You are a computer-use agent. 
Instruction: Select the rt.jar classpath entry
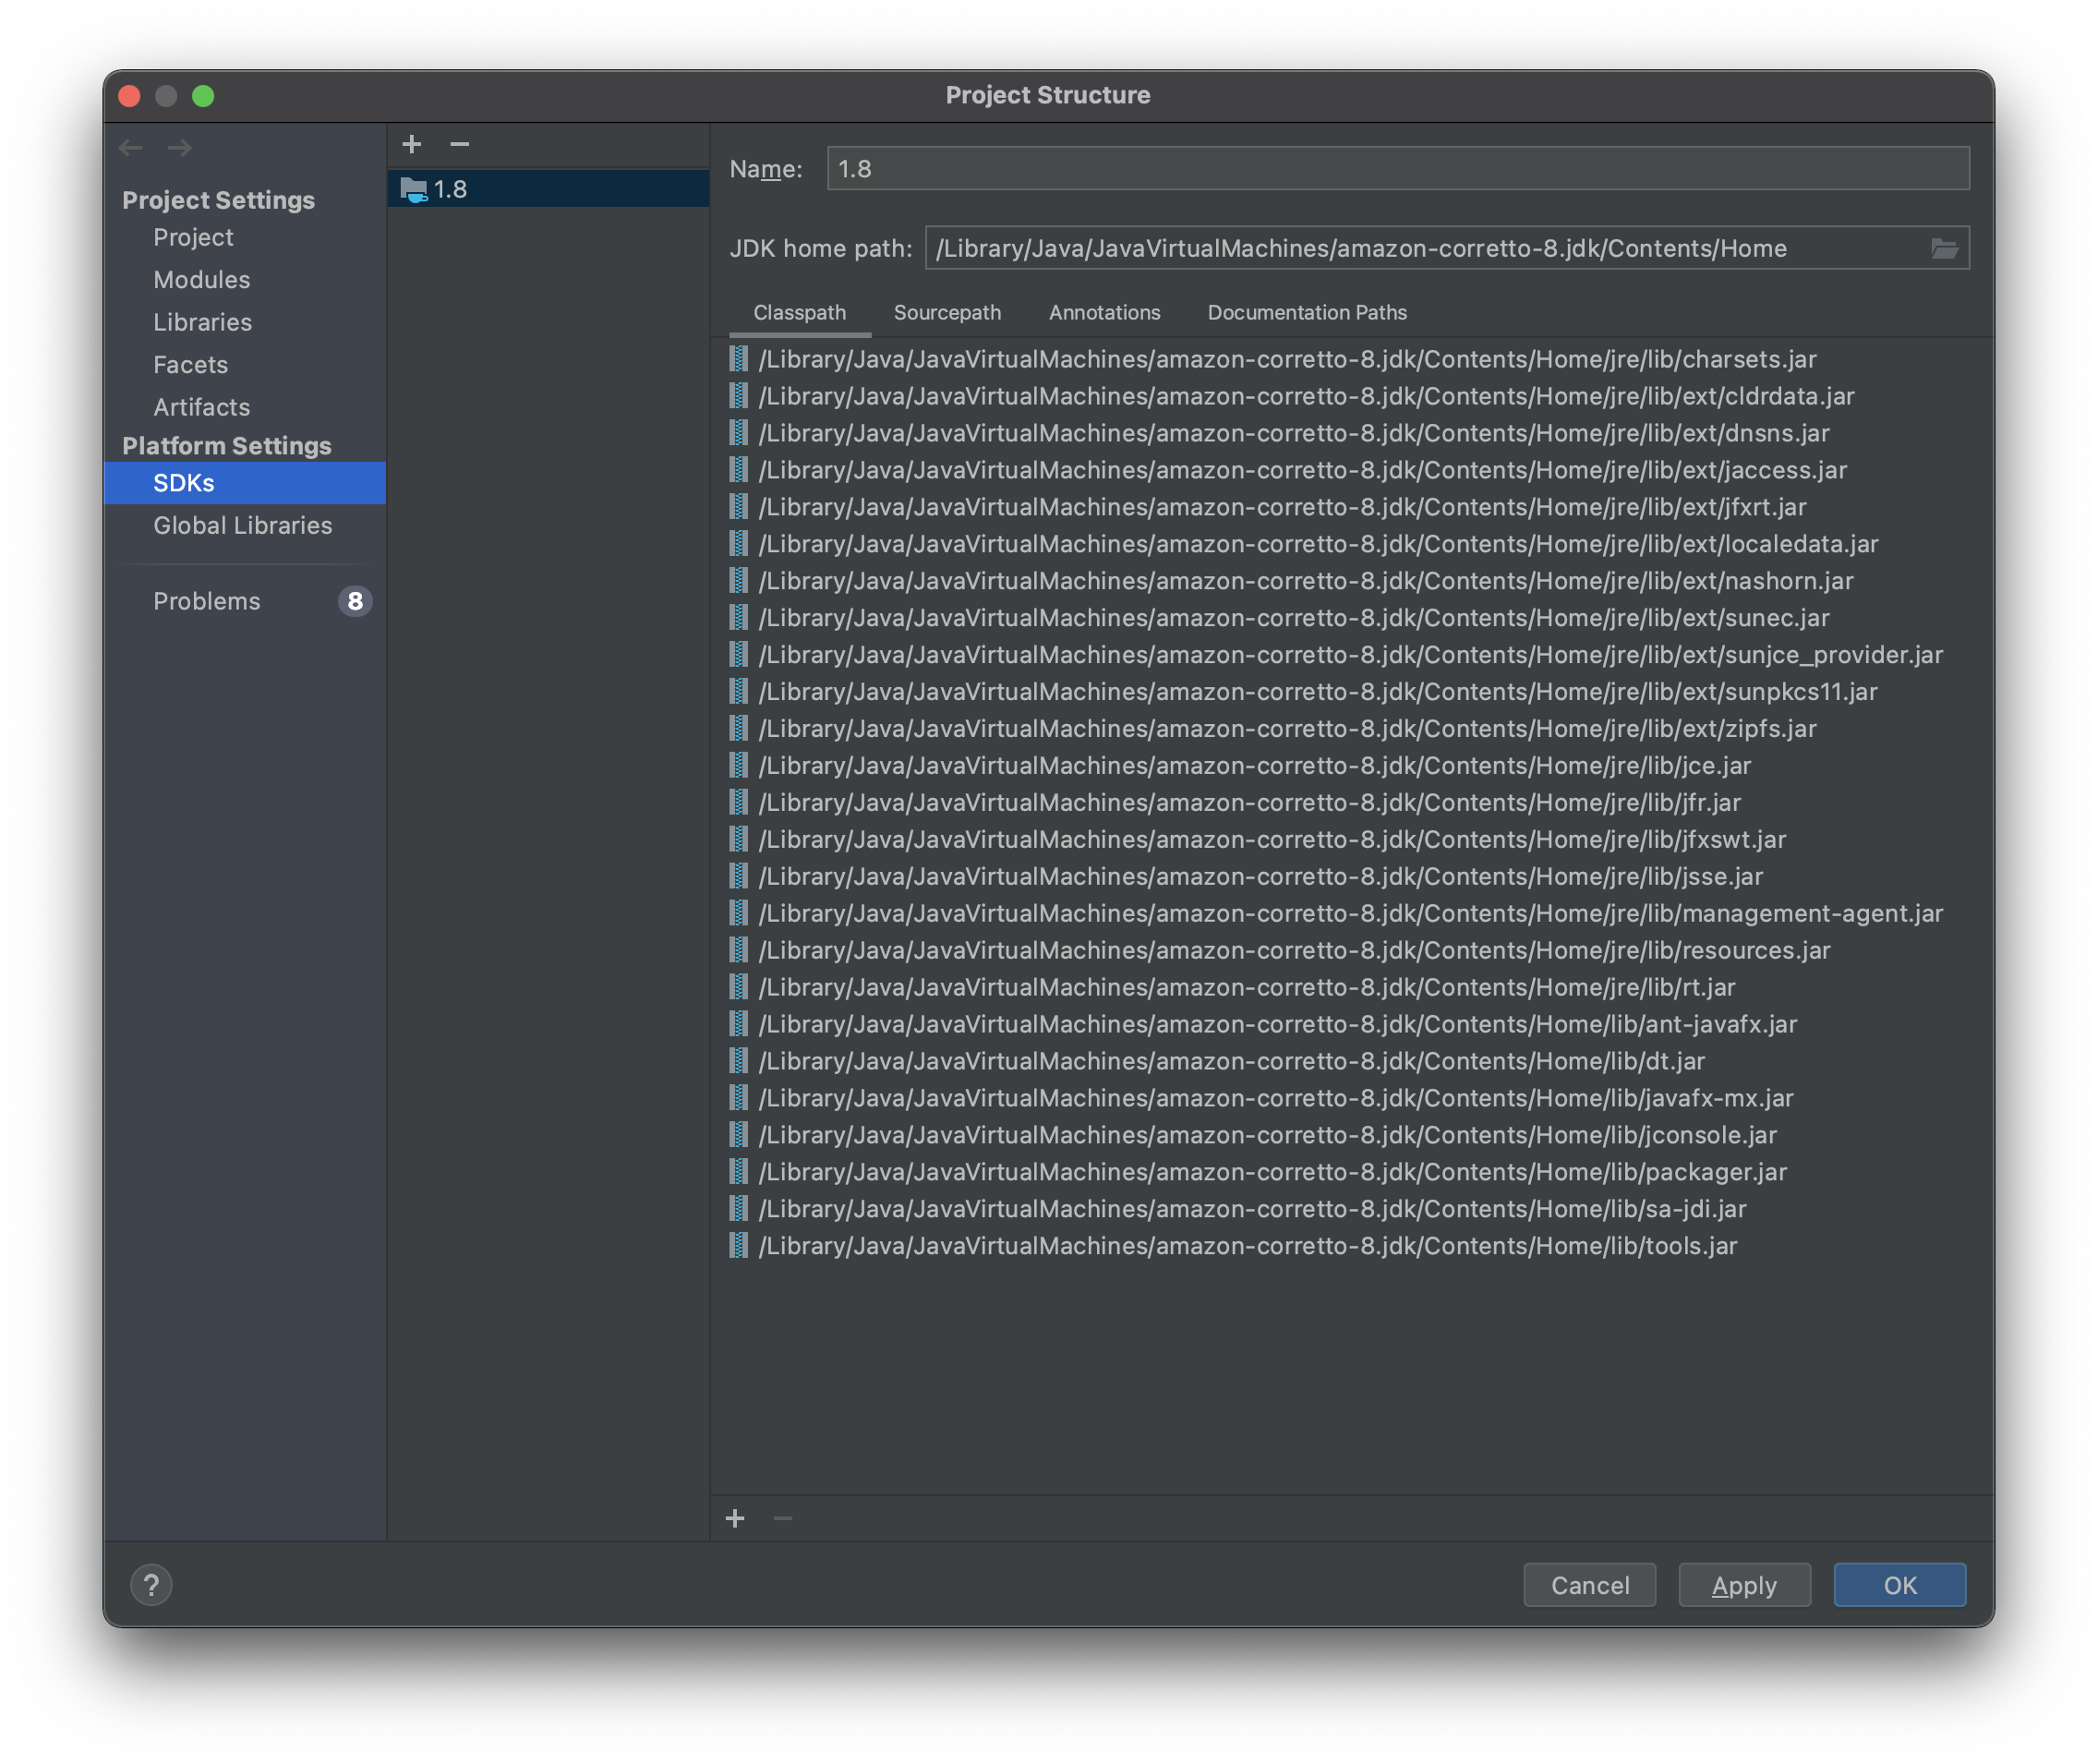[1246, 987]
